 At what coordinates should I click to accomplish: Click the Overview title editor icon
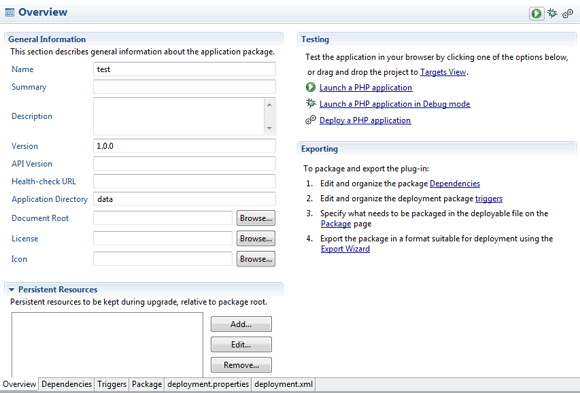pyautogui.click(x=10, y=12)
